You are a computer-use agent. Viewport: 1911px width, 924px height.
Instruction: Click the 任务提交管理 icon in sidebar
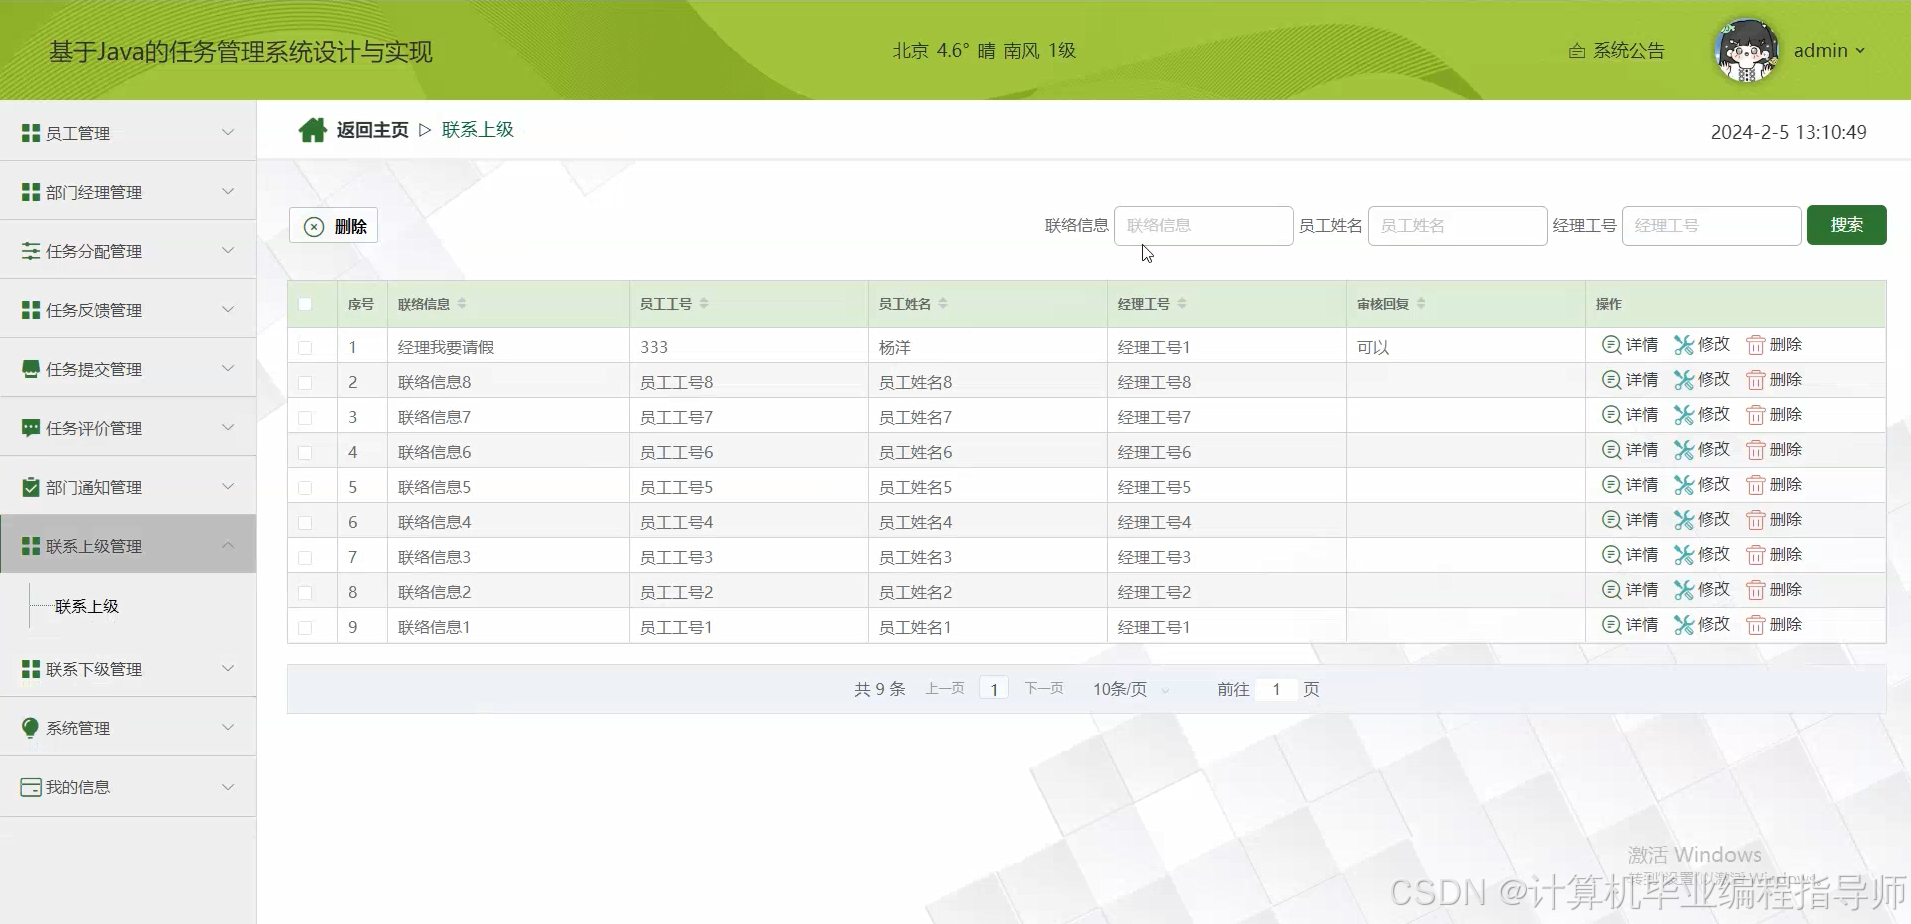31,369
